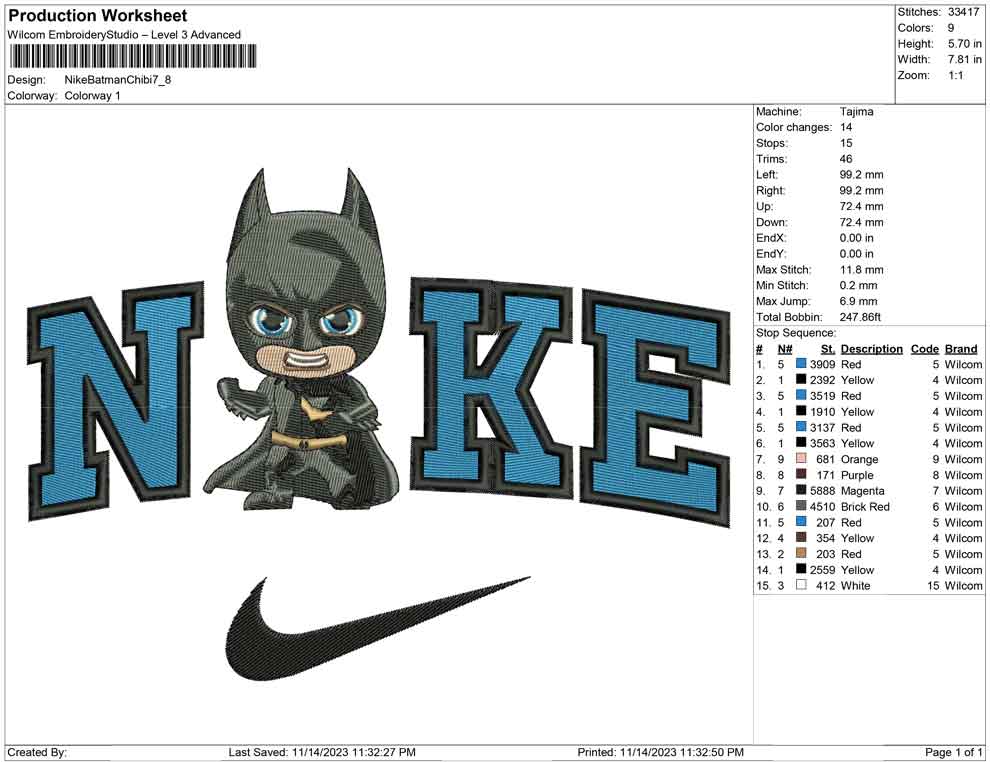
Task: Select the value Colorway 1
Action: (92, 96)
